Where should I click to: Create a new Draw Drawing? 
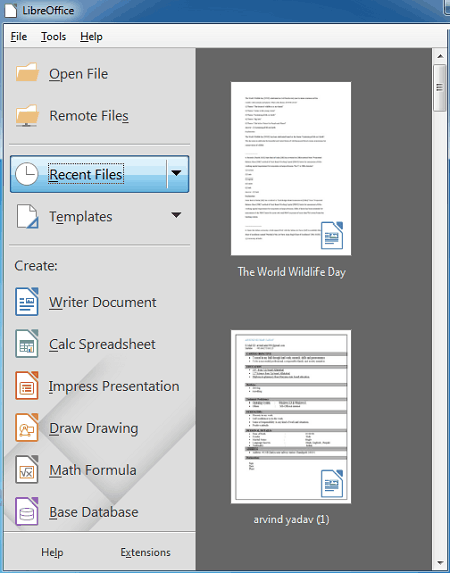[94, 428]
